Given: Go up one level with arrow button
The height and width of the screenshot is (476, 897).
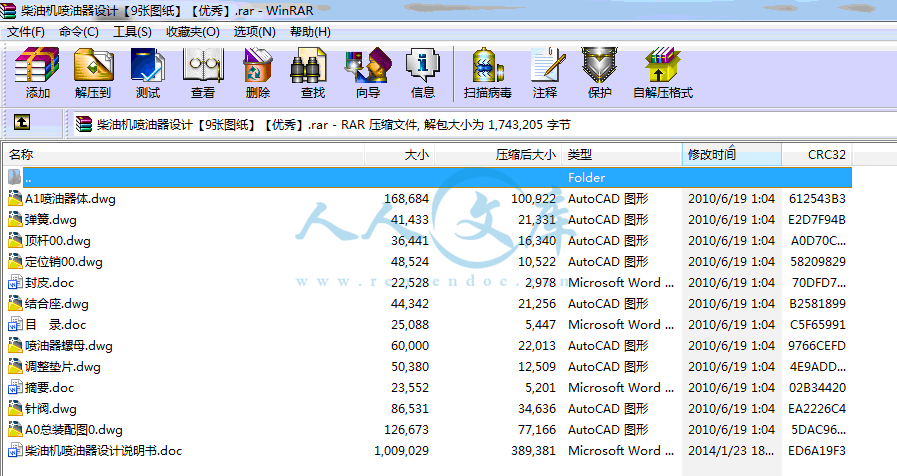Looking at the screenshot, I should pos(22,122).
